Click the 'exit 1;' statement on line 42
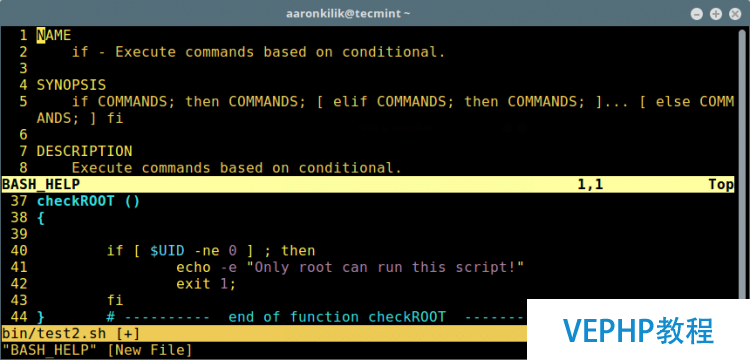This screenshot has height=360, width=750. (206, 284)
